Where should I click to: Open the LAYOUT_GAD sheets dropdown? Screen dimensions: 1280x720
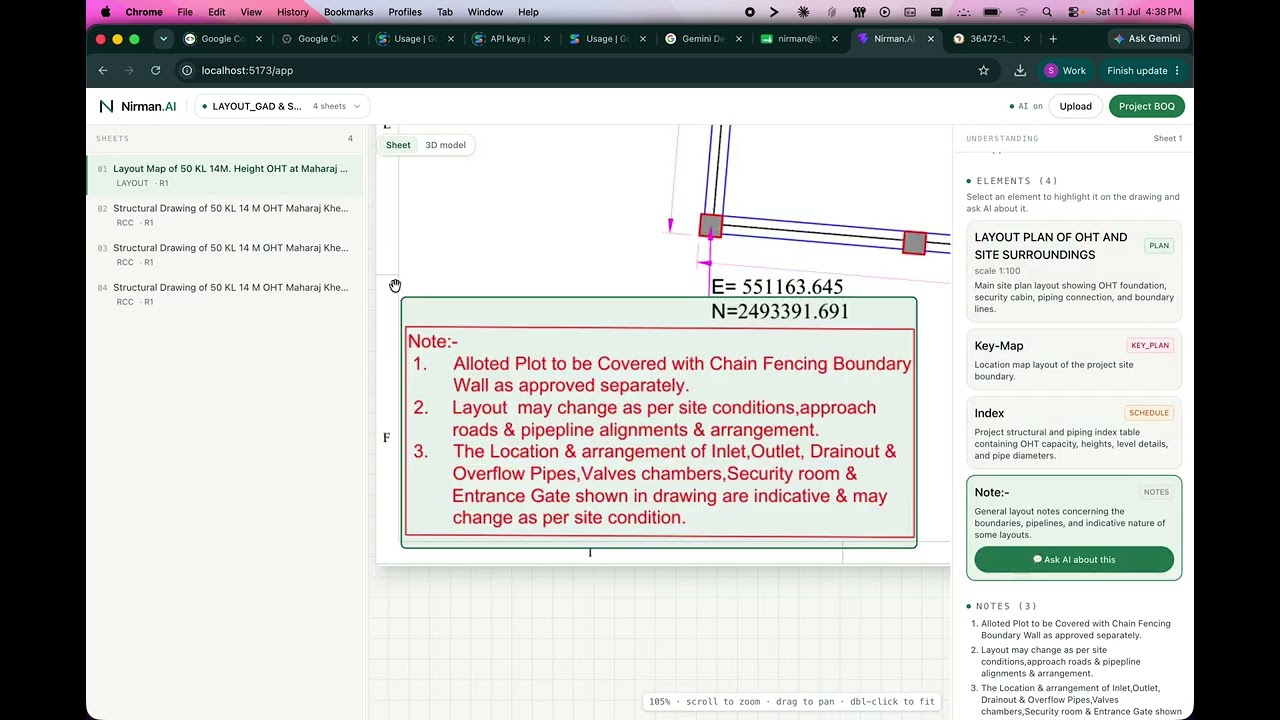click(282, 106)
